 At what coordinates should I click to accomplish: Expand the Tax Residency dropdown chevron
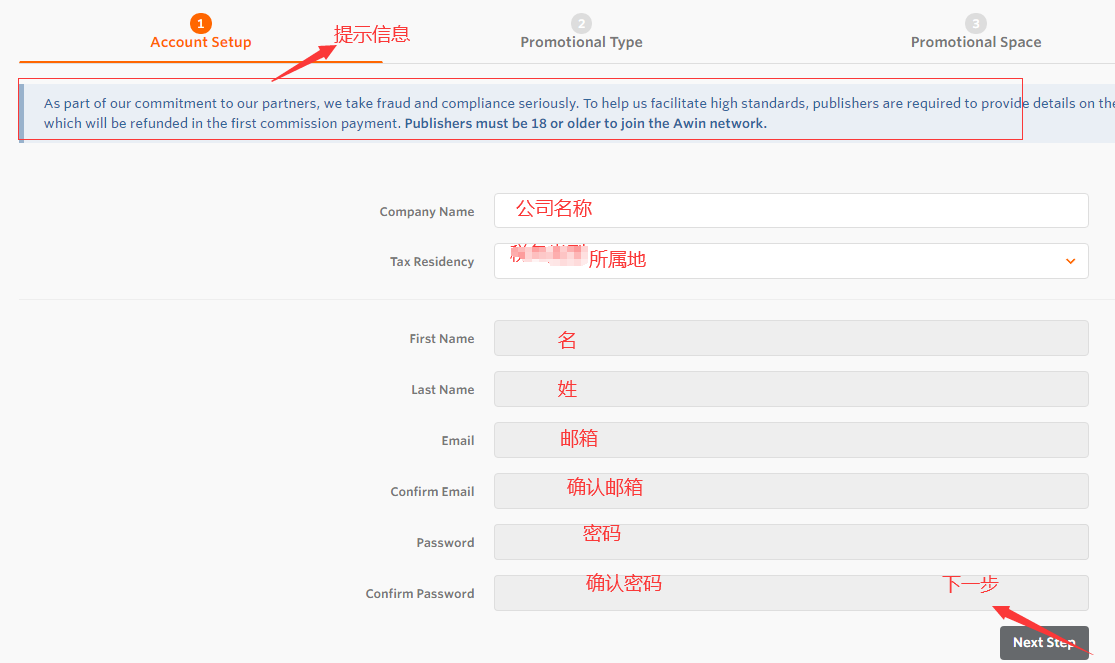coord(1070,261)
